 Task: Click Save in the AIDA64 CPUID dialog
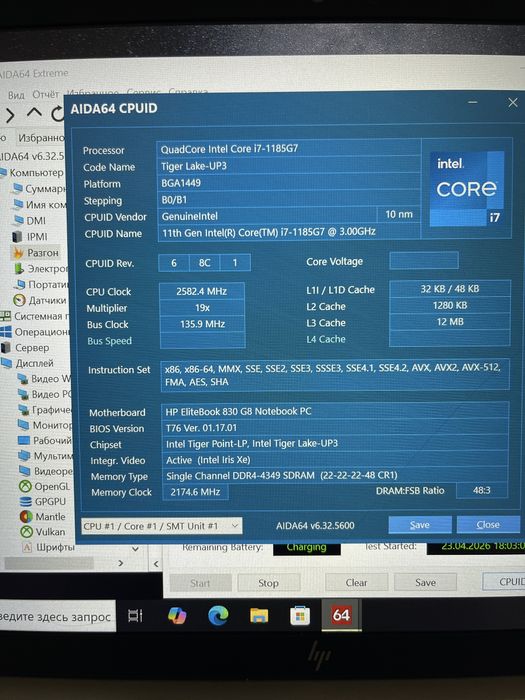click(x=420, y=525)
